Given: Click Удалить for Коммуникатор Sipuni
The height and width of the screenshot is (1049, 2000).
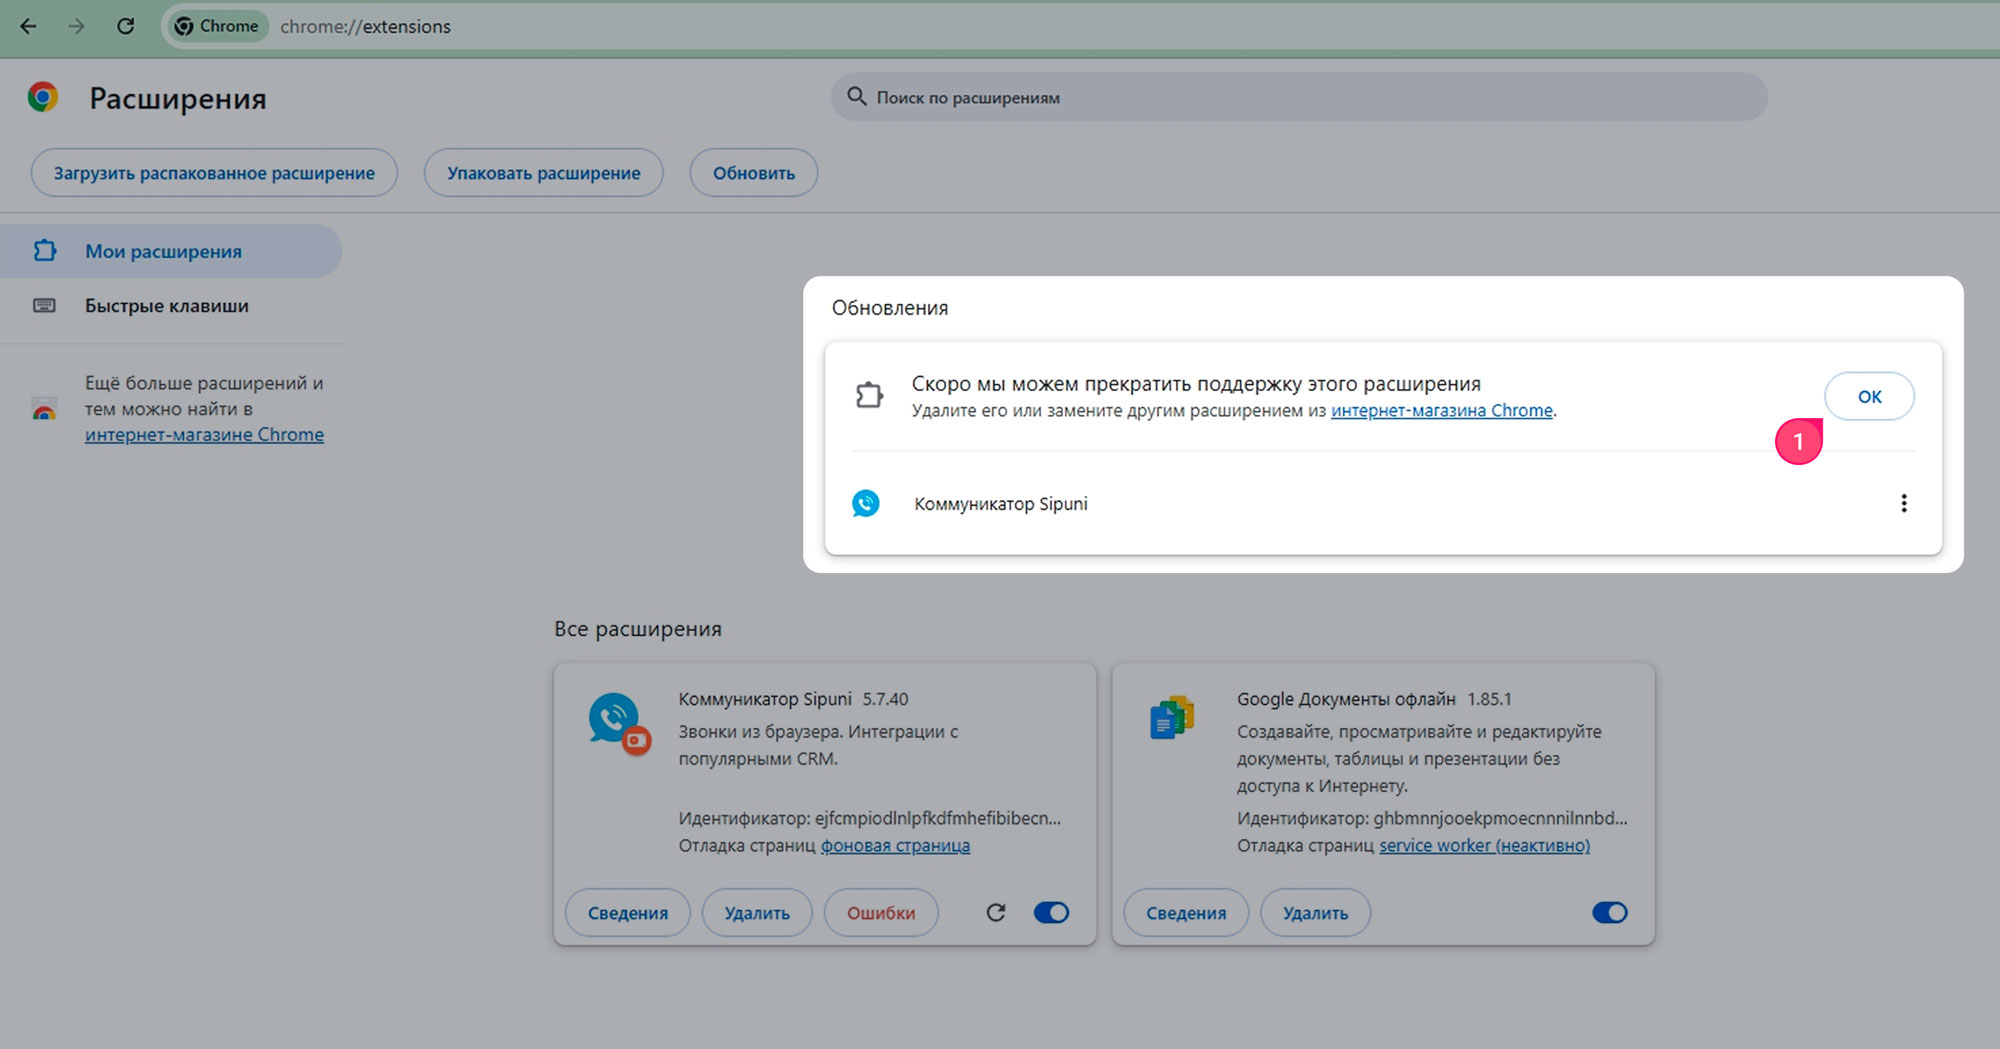Looking at the screenshot, I should [757, 913].
